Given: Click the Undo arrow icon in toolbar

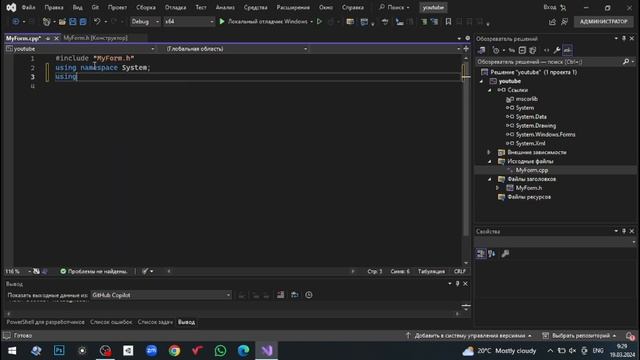Looking at the screenshot, I should (97, 21).
